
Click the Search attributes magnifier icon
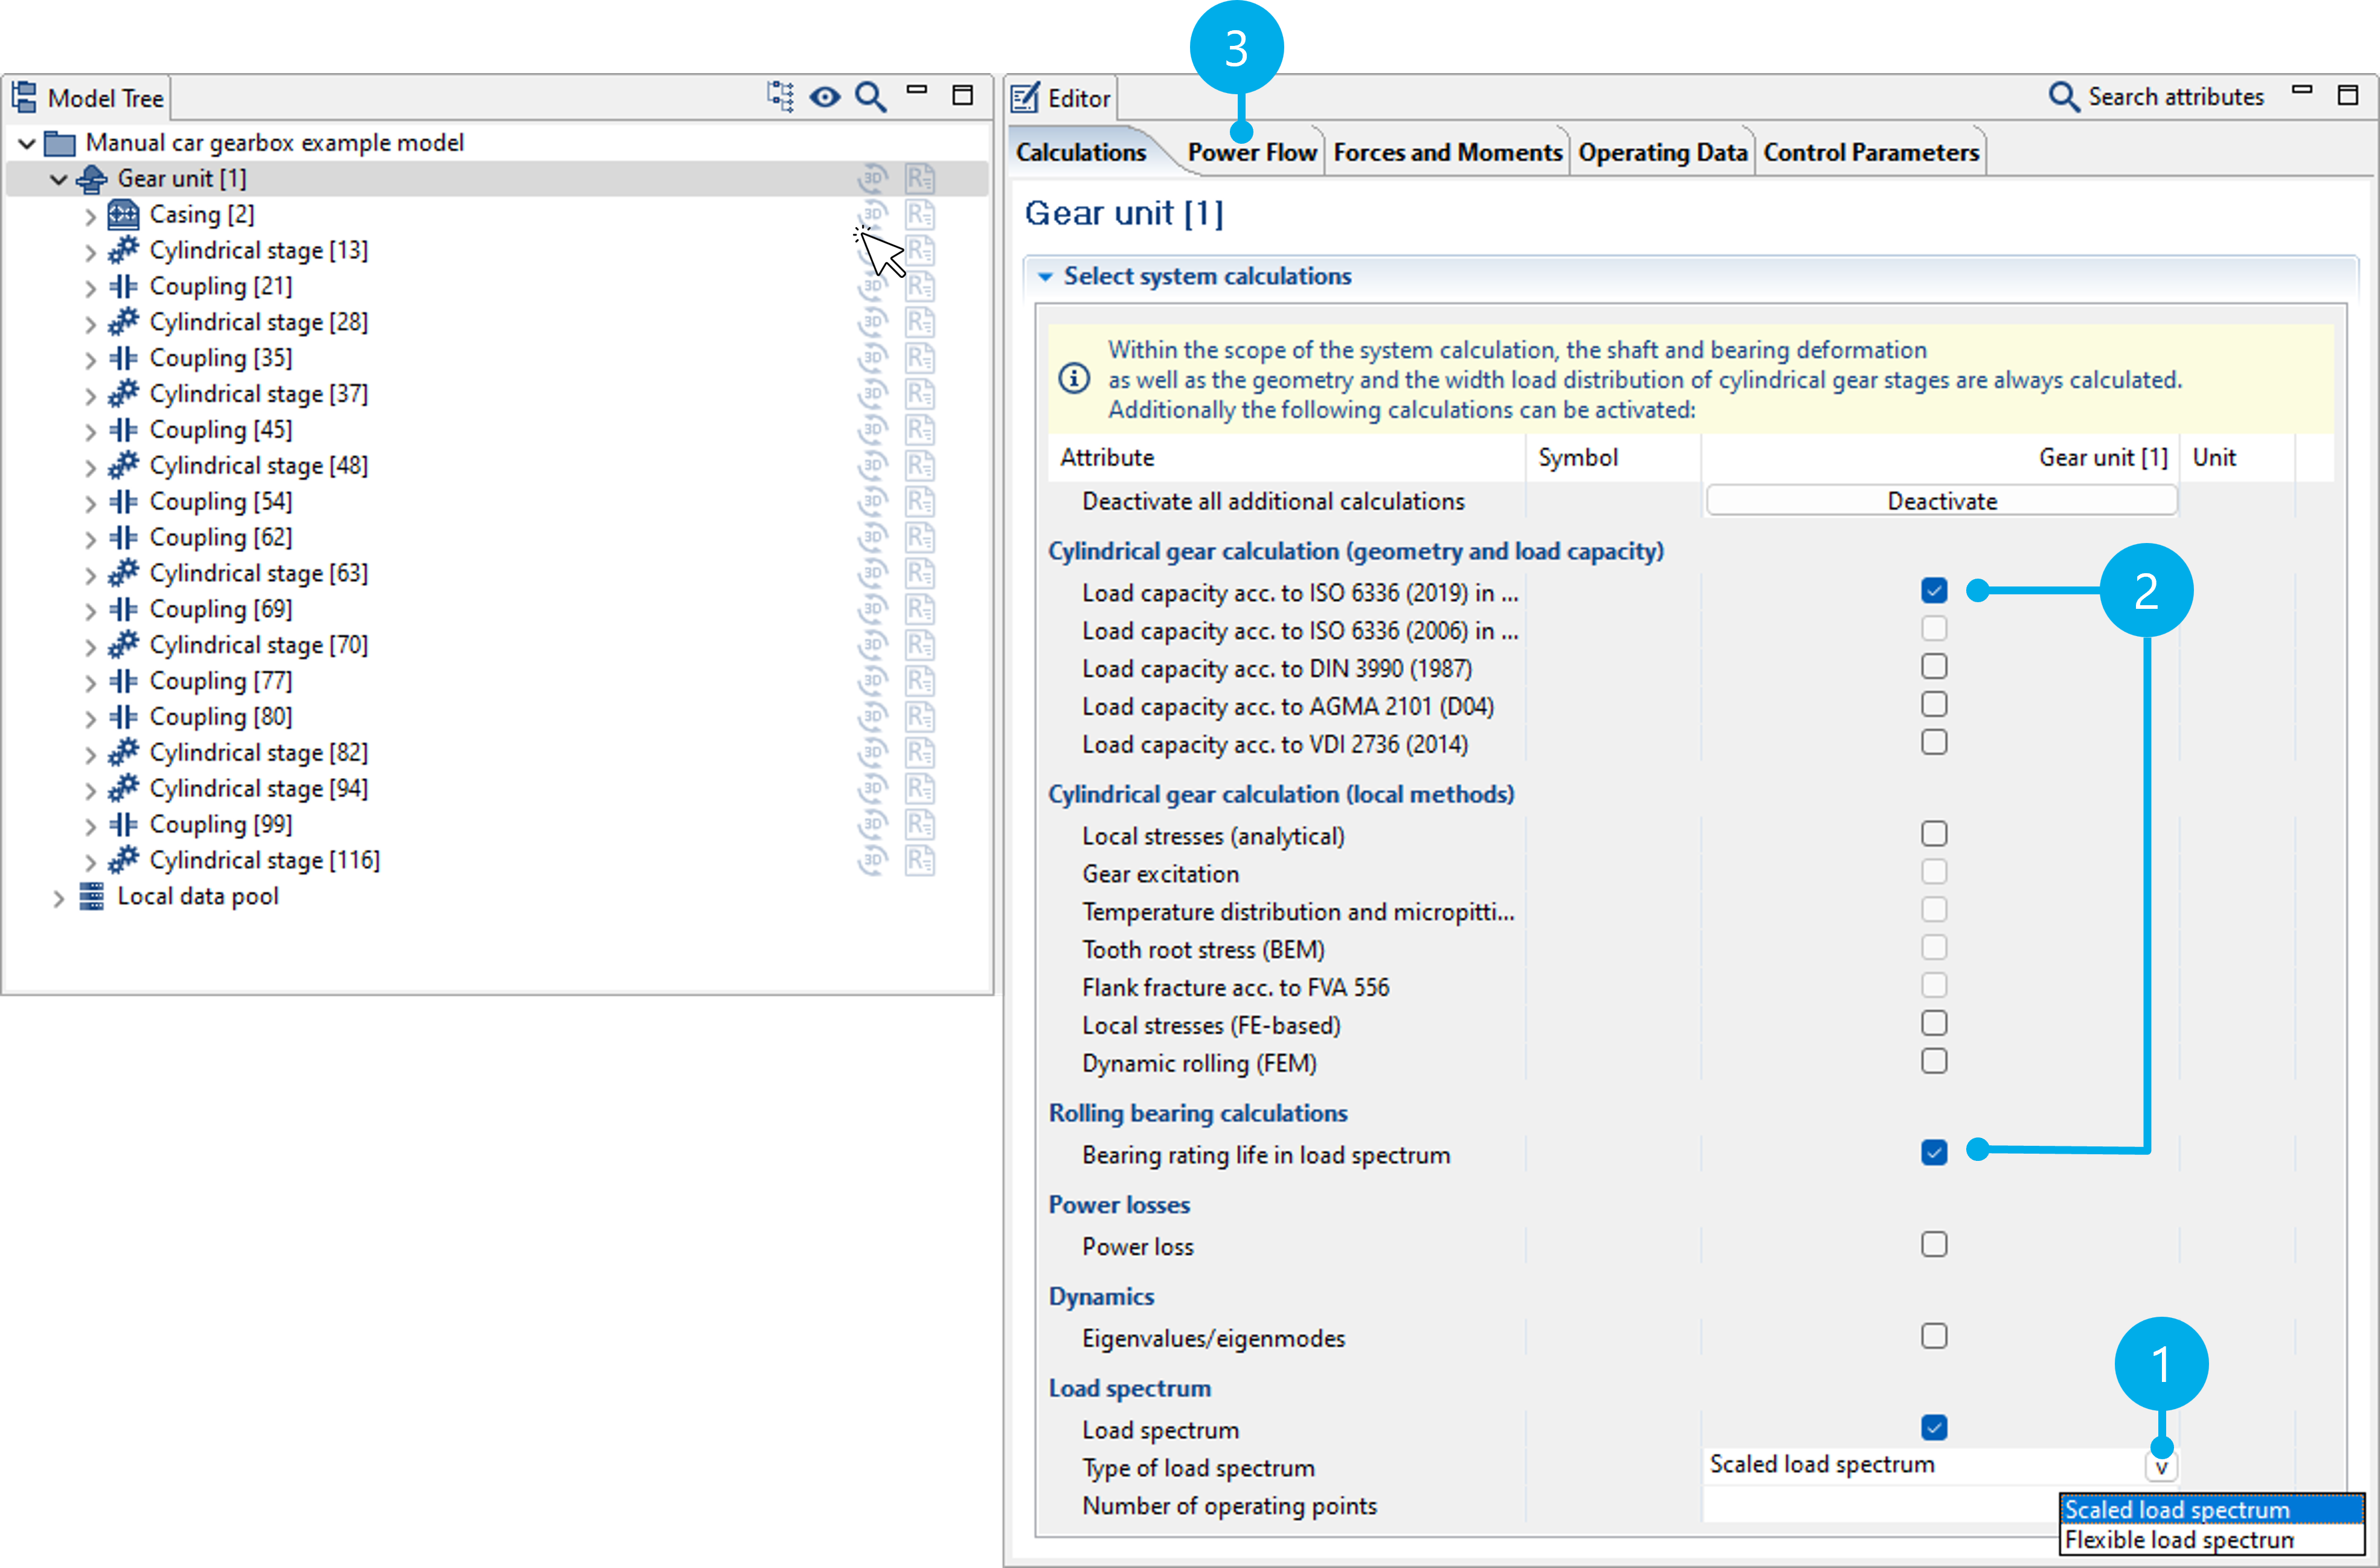coord(2063,97)
